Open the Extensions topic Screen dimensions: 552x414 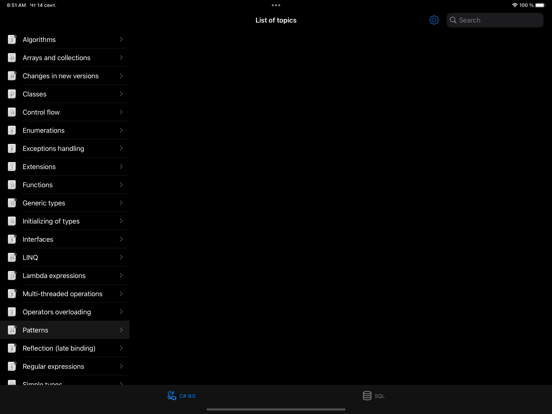pos(65,167)
